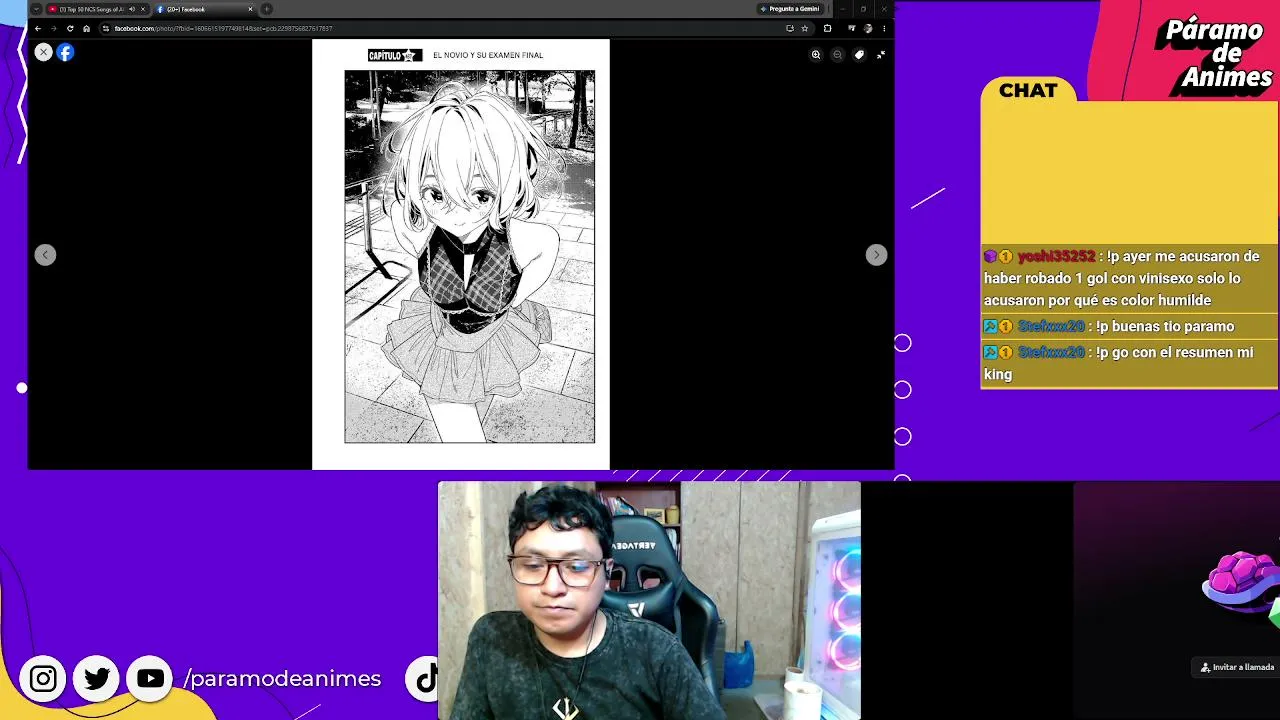
Task: Click the CHAT panel header
Action: [1028, 91]
